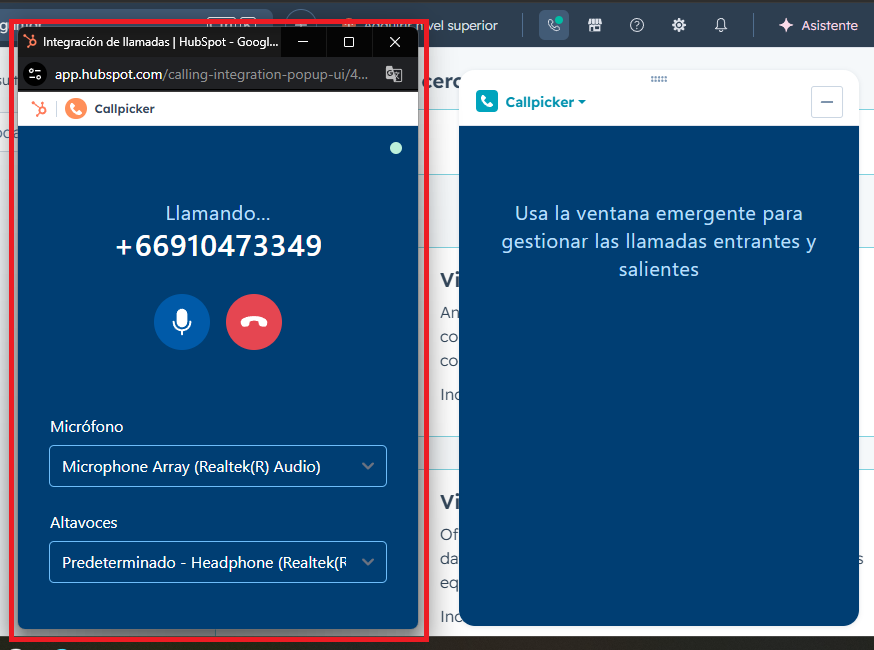
Task: Open site information icon in address bar
Action: (35, 74)
